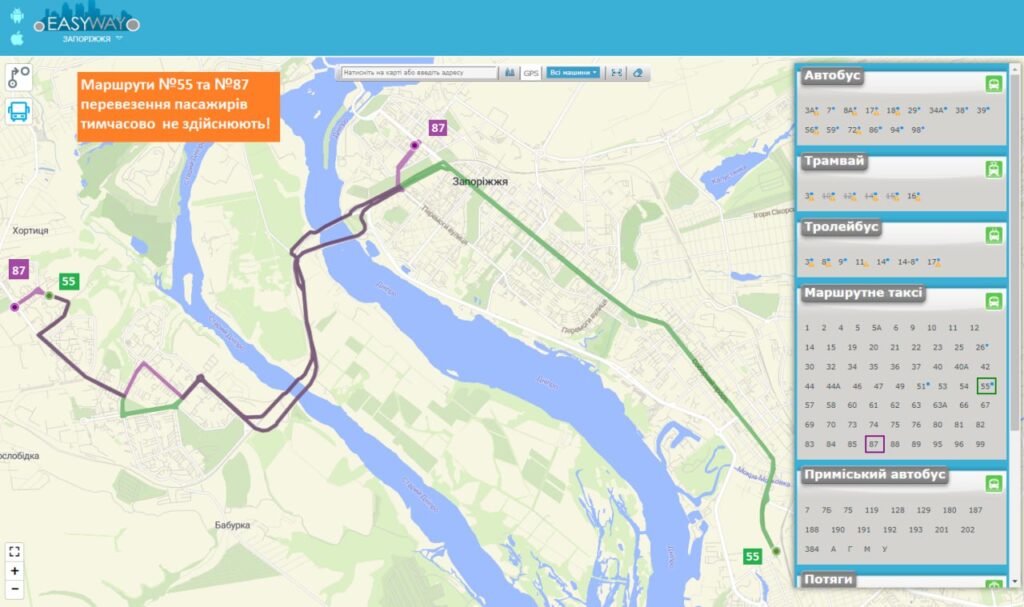This screenshot has width=1024, height=607.
Task: Collapse the Автобус section via its green icon
Action: (x=993, y=84)
